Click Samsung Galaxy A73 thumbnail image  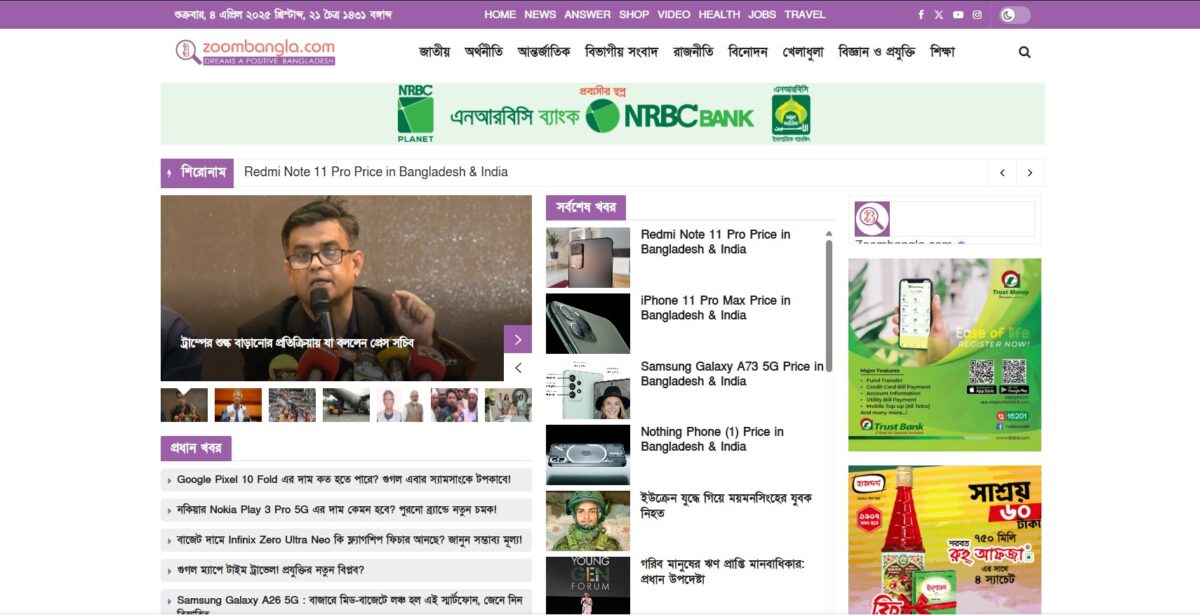click(x=588, y=389)
